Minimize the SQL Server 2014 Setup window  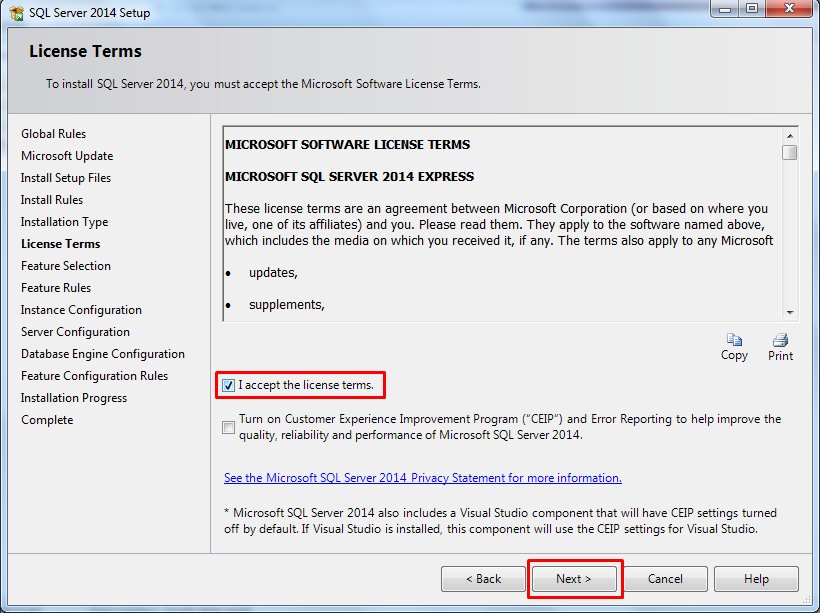coord(725,9)
